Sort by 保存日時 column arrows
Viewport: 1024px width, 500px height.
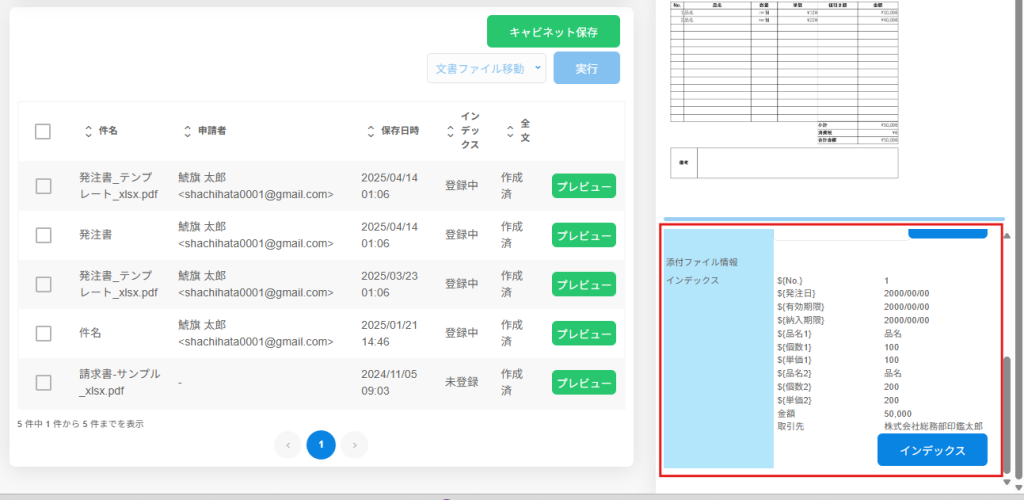point(371,131)
